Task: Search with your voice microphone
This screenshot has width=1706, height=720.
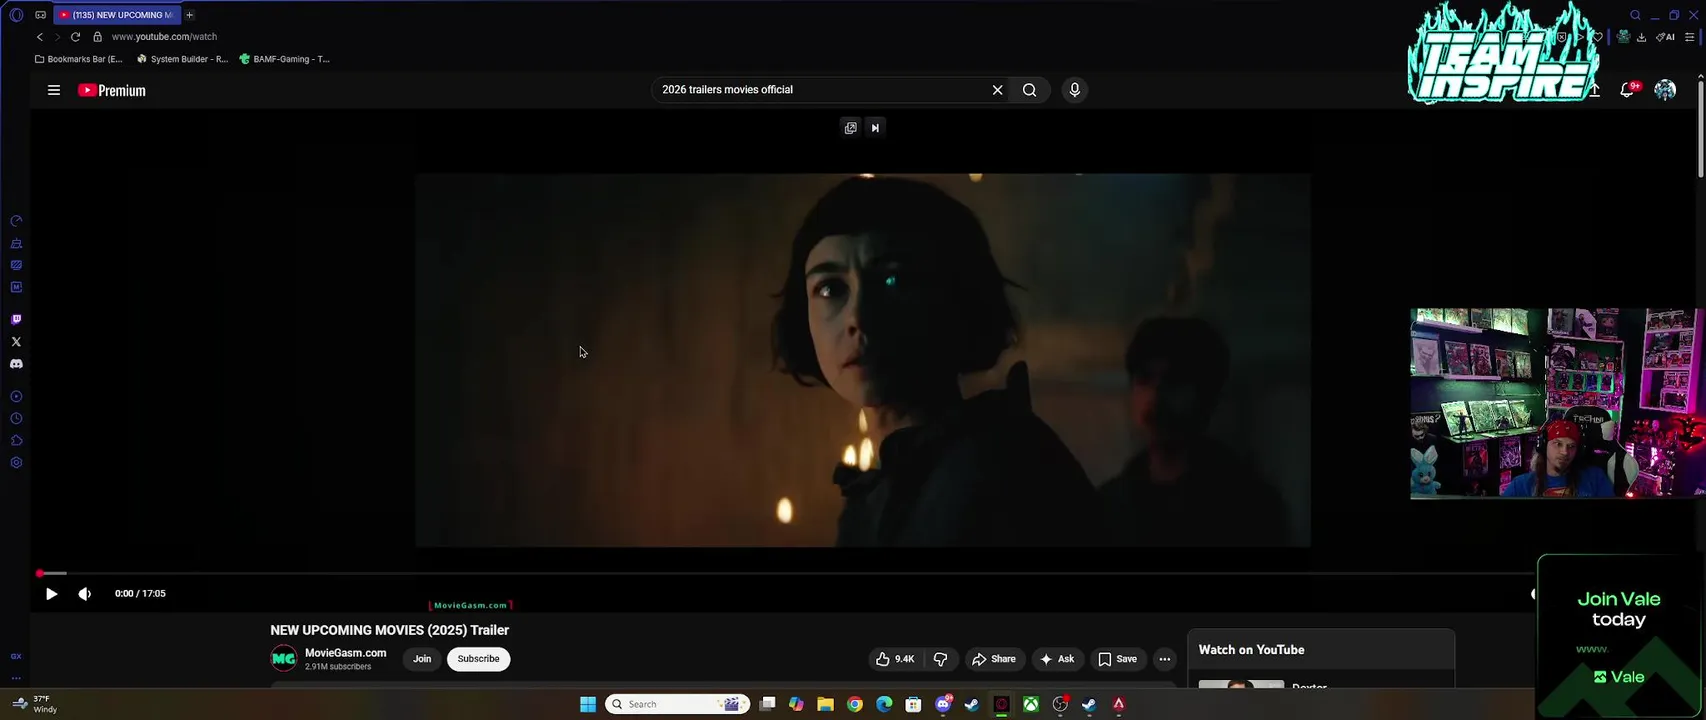Action: pyautogui.click(x=1074, y=90)
